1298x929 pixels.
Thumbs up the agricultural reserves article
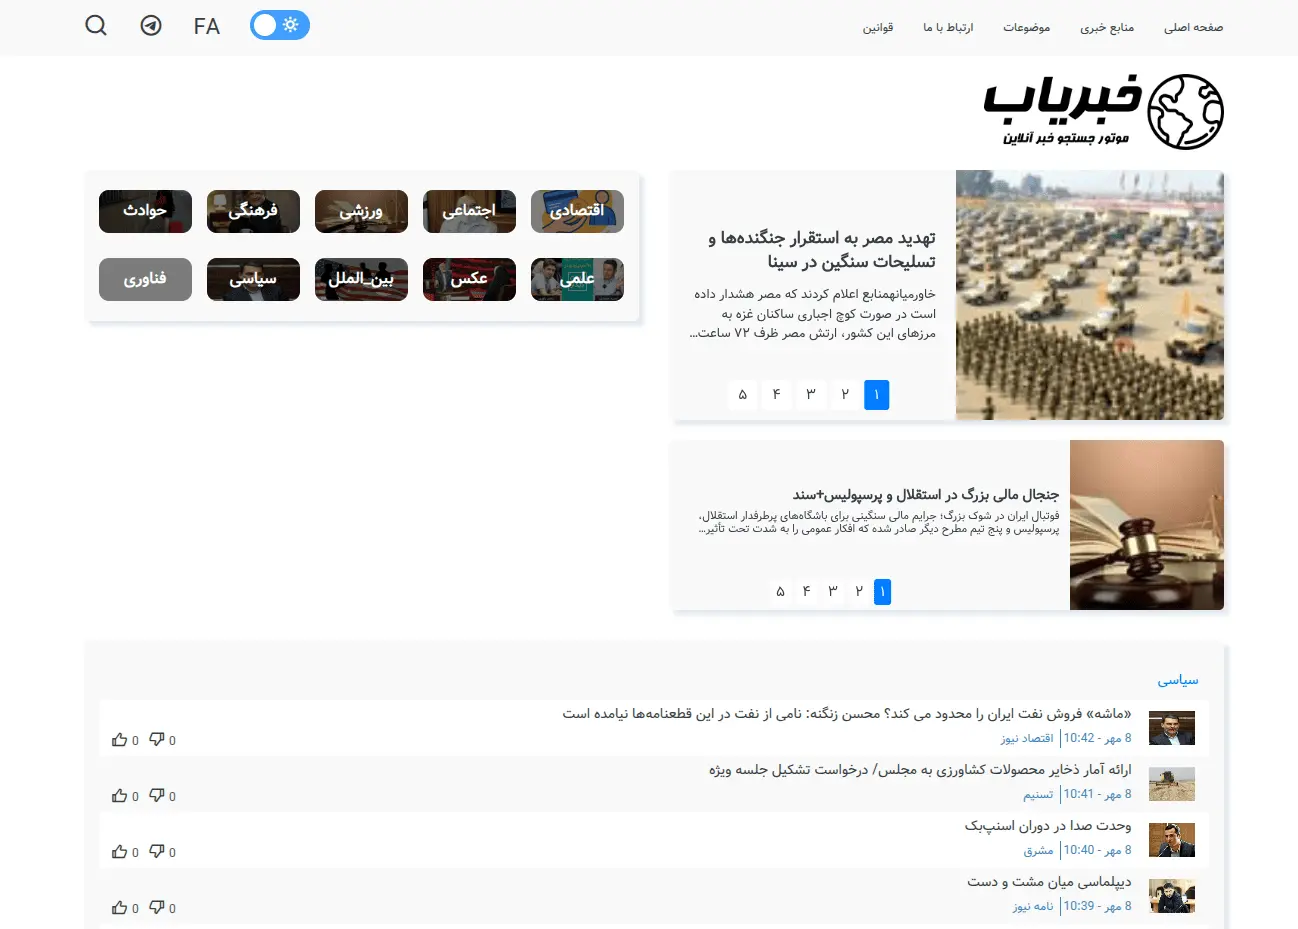point(120,796)
